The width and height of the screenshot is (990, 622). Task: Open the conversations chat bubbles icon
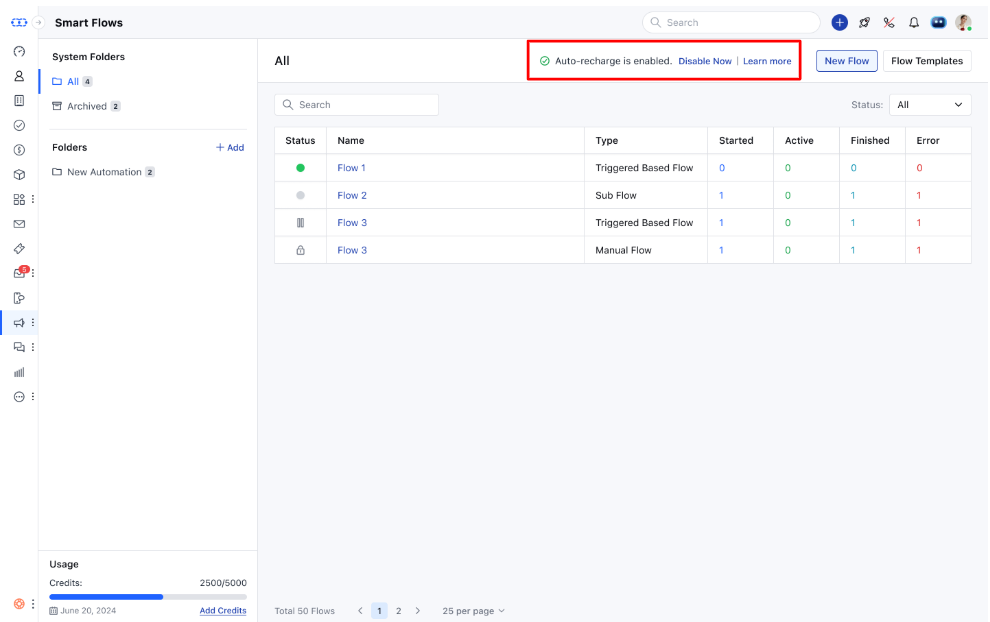click(x=19, y=347)
